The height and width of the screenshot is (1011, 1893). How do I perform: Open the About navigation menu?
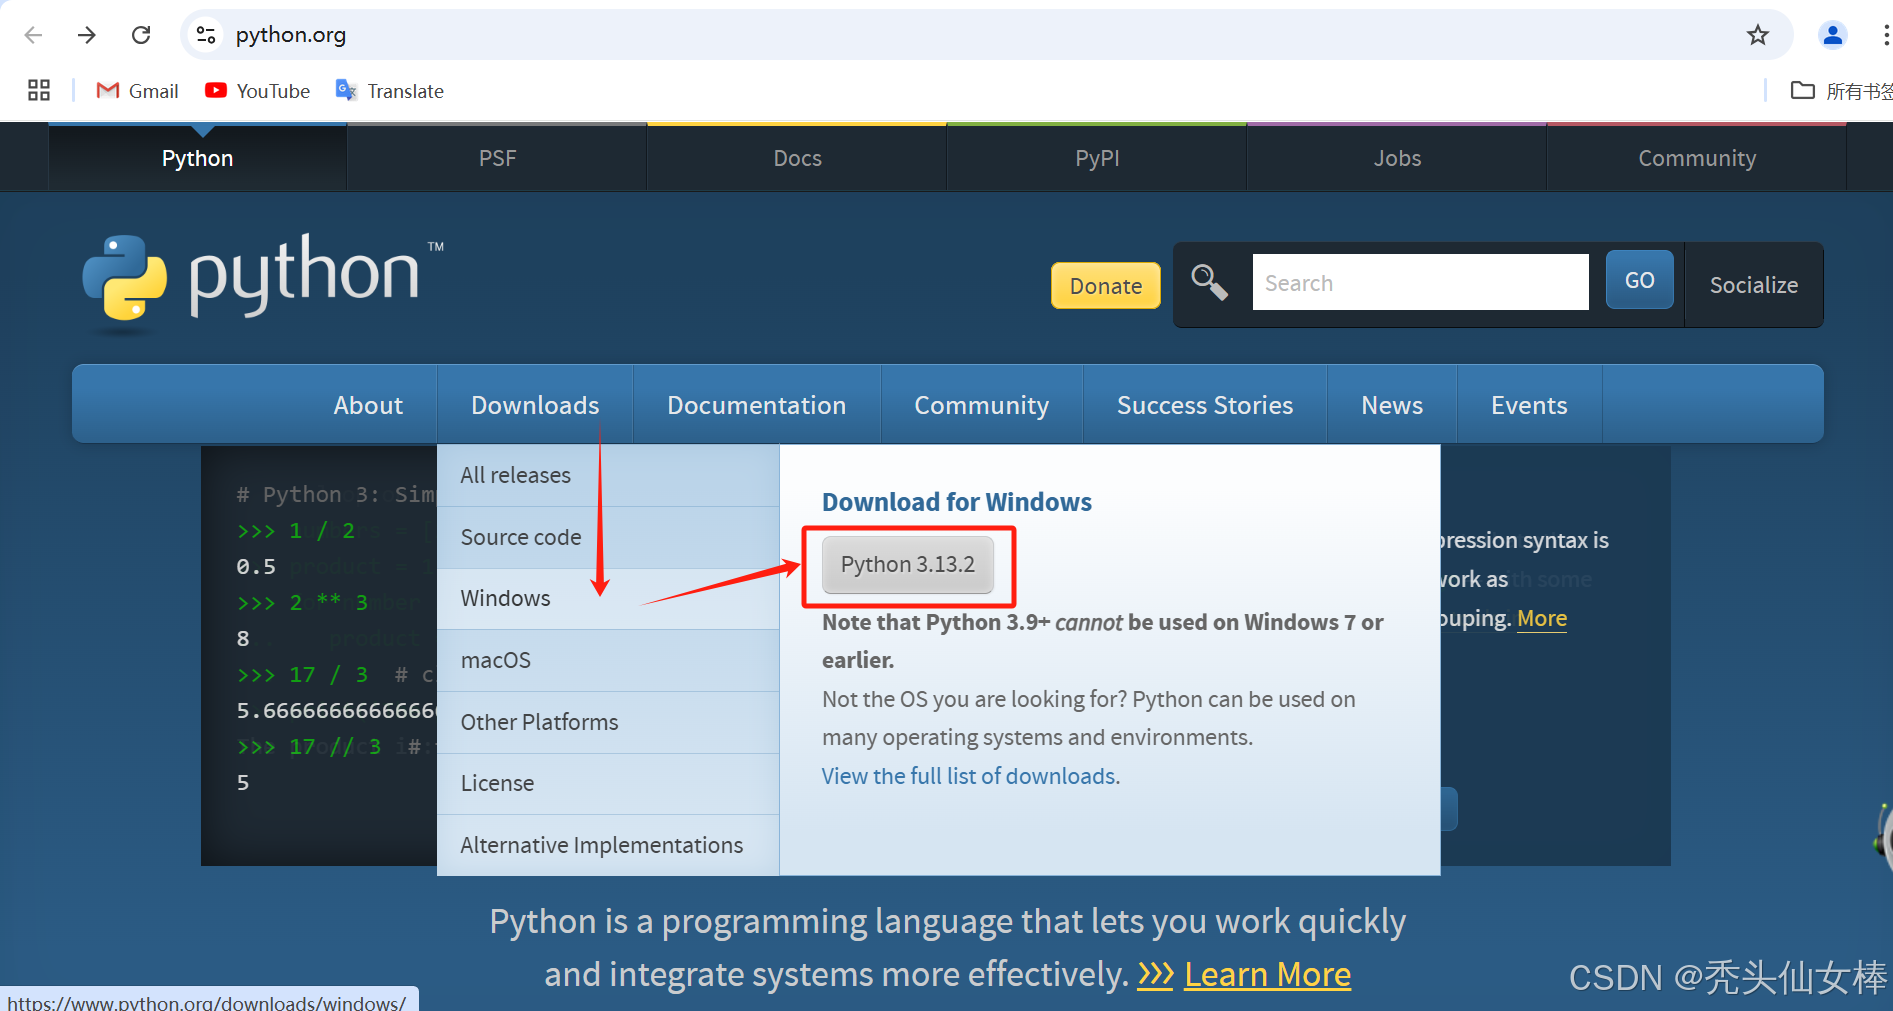tap(368, 405)
